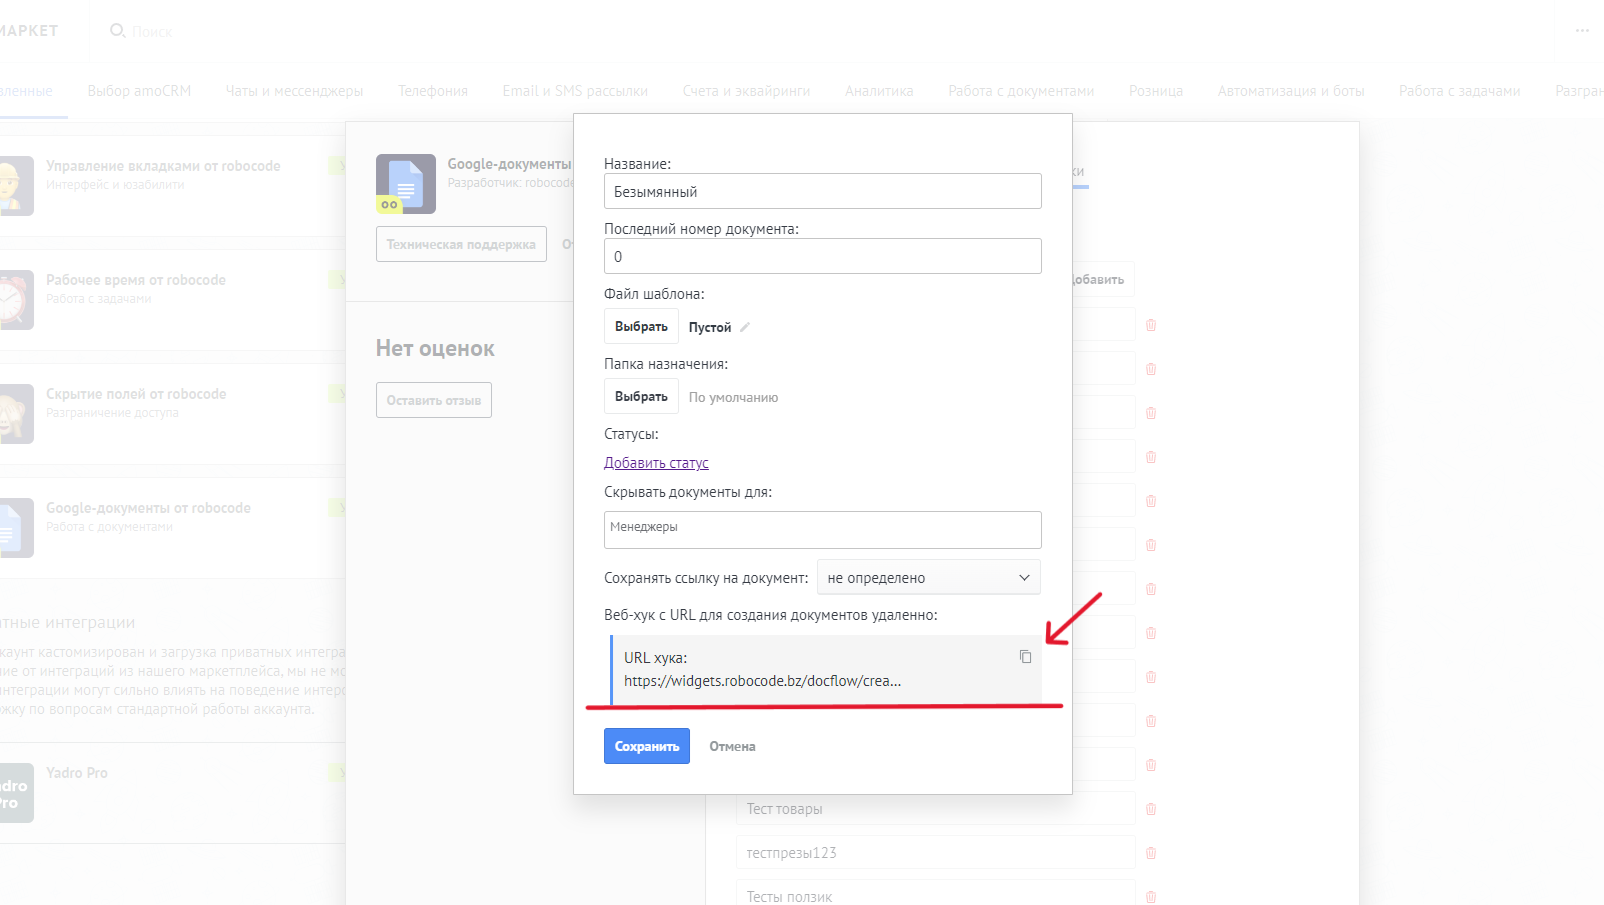Copy the hook URL with copy icon
This screenshot has height=905, width=1604.
(1025, 657)
